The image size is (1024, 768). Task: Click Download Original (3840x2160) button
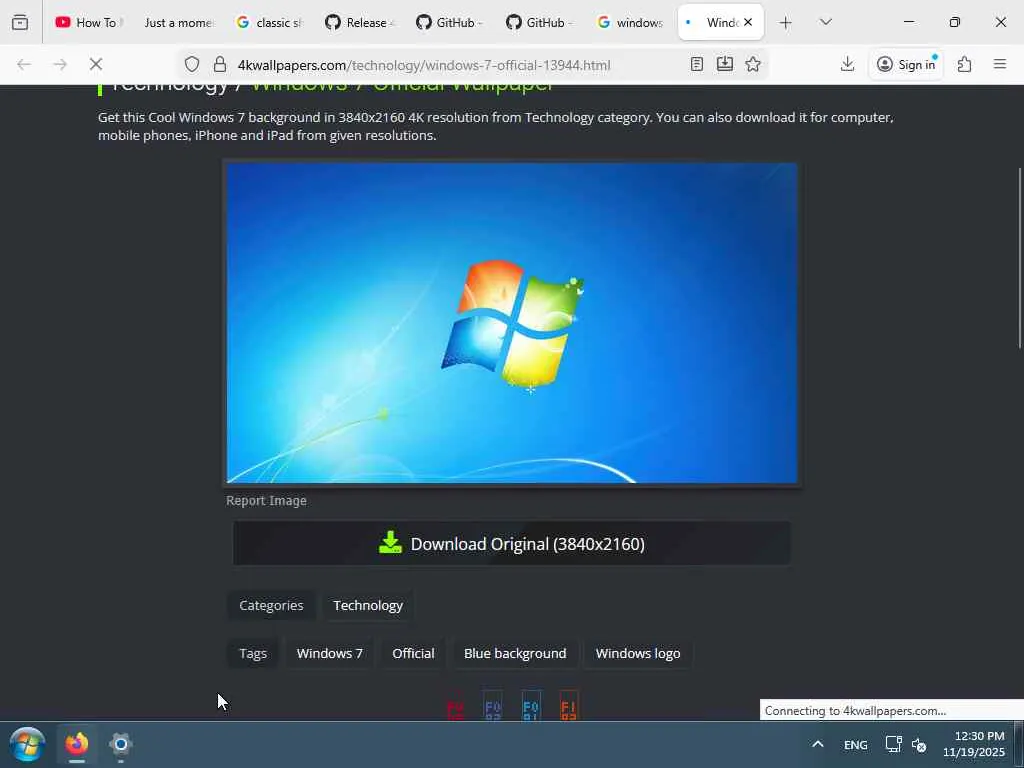511,543
